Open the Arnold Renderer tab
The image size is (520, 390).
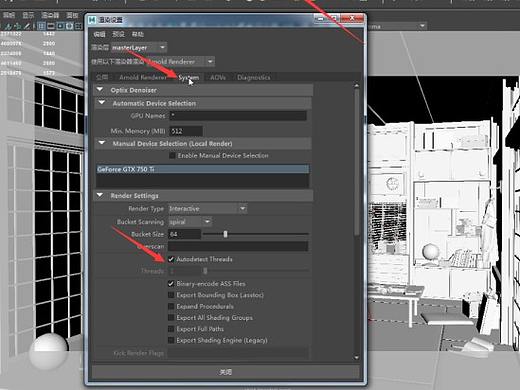[x=143, y=77]
